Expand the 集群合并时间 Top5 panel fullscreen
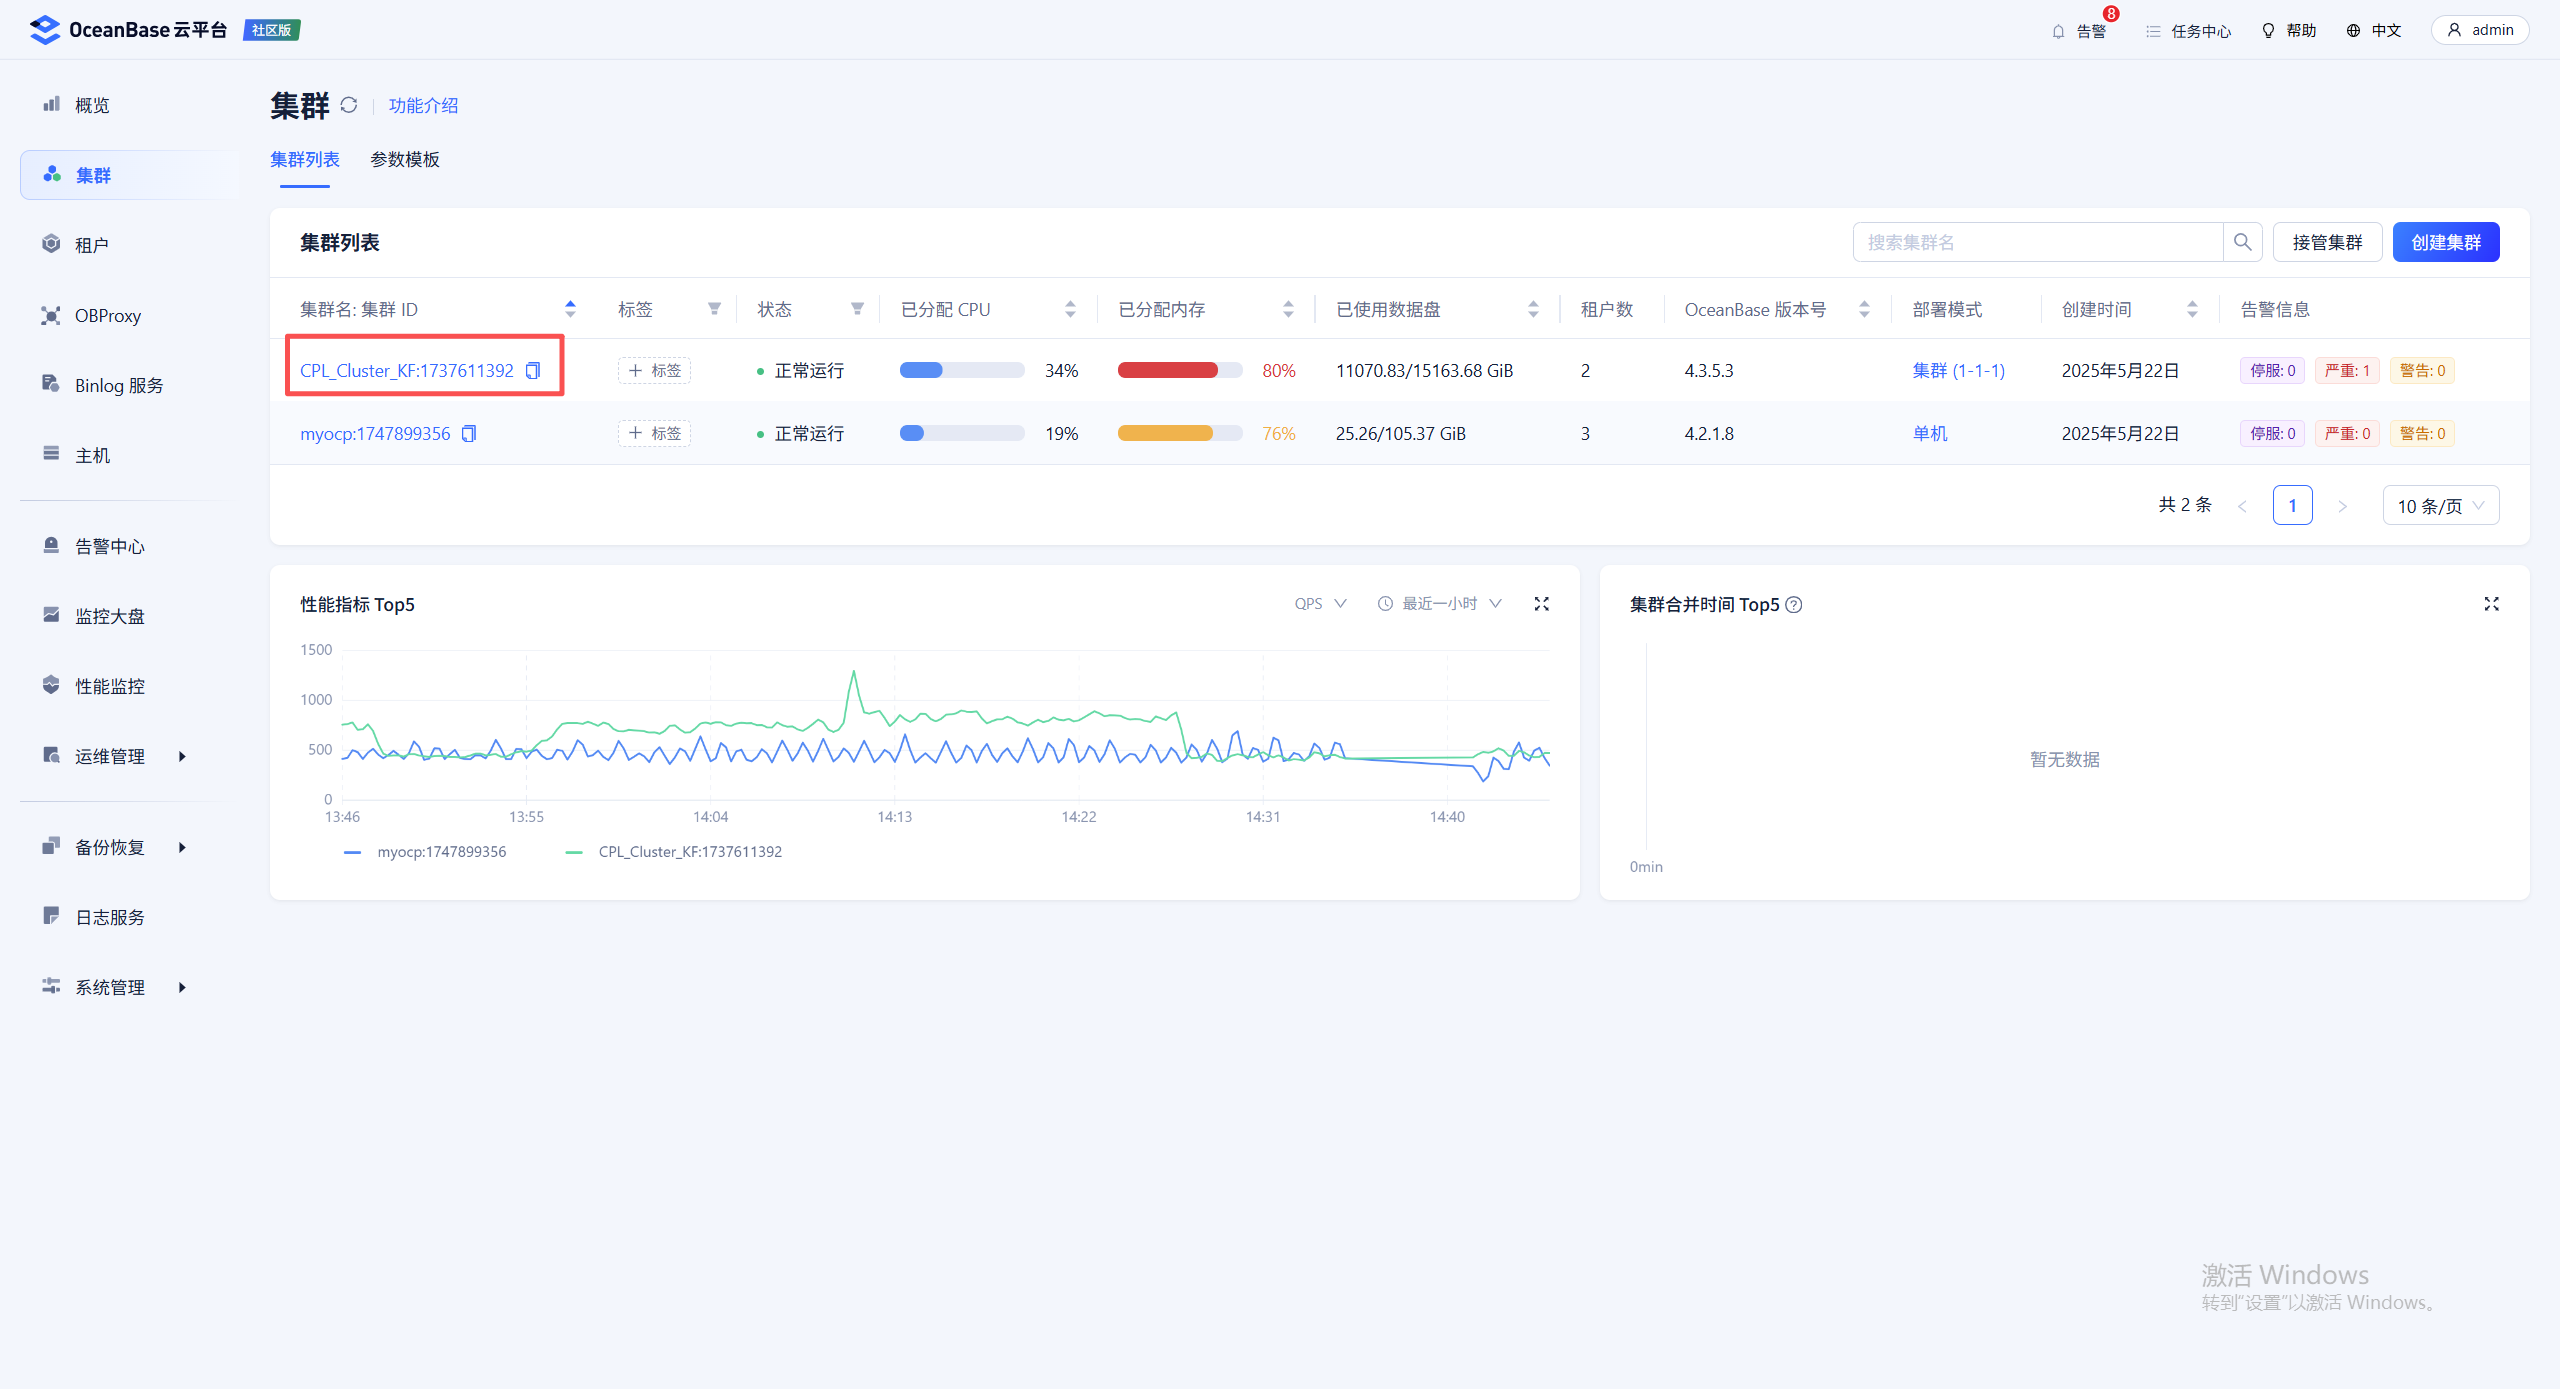2560x1389 pixels. pos(2491,604)
